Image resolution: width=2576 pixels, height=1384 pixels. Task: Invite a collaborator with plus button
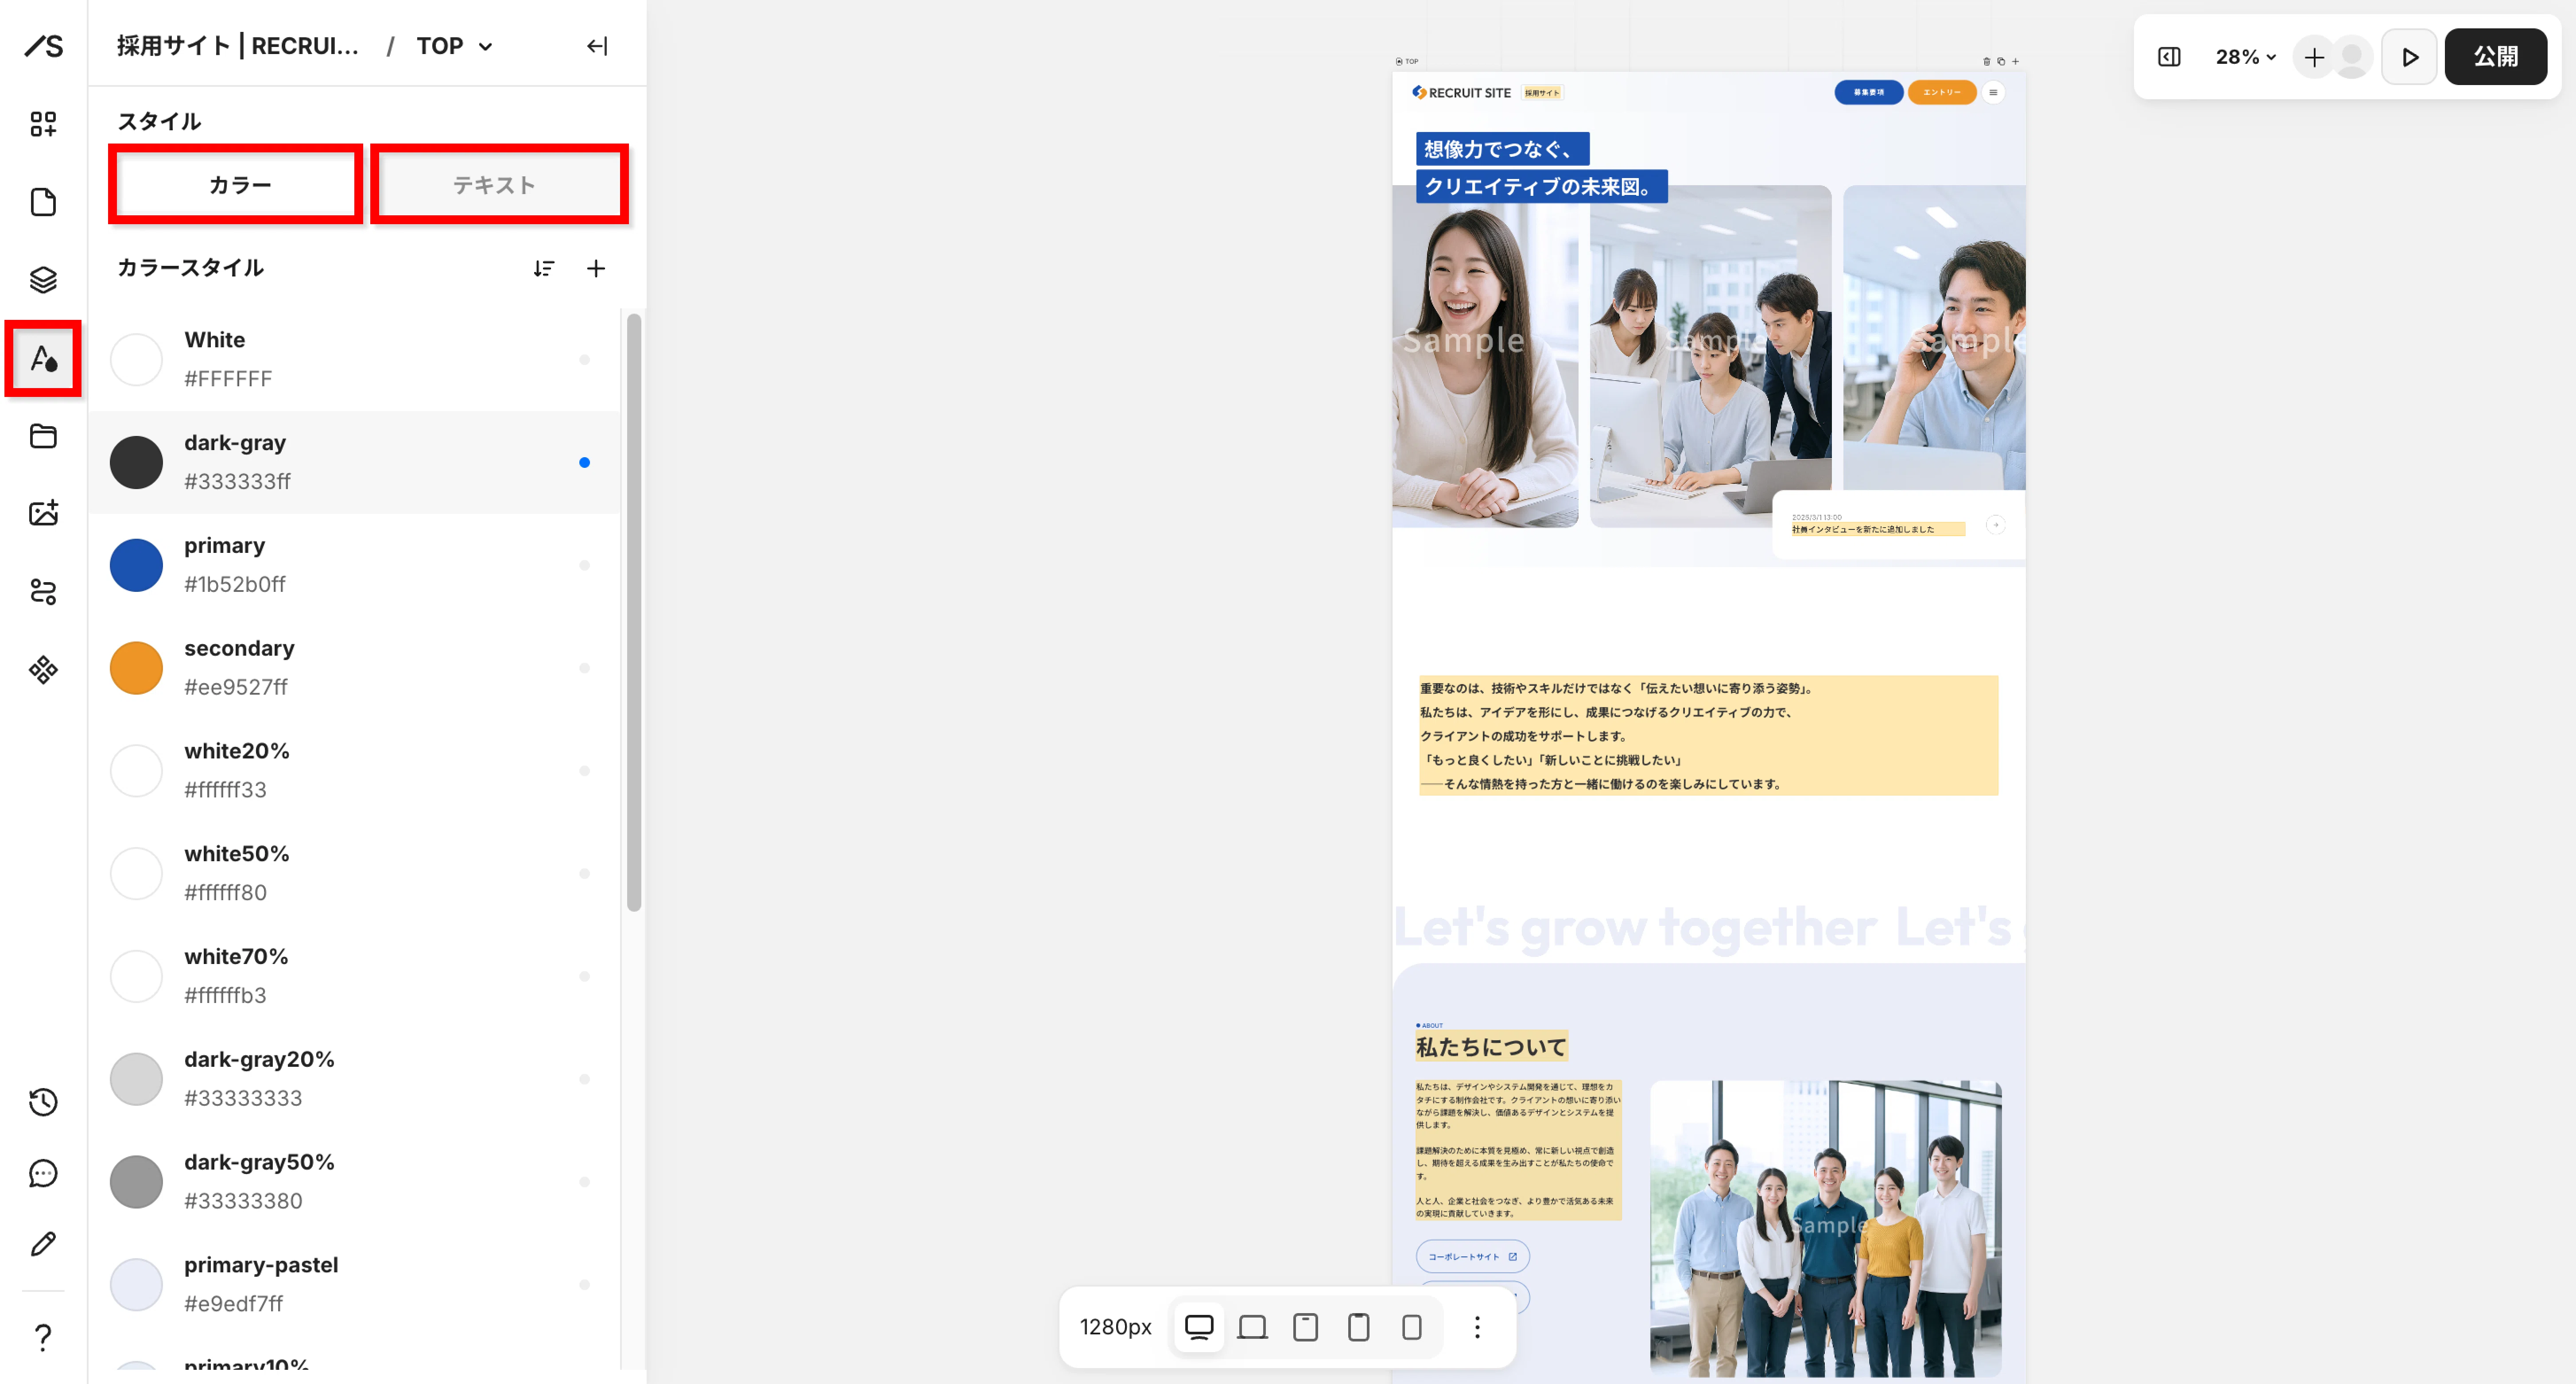click(x=2313, y=57)
